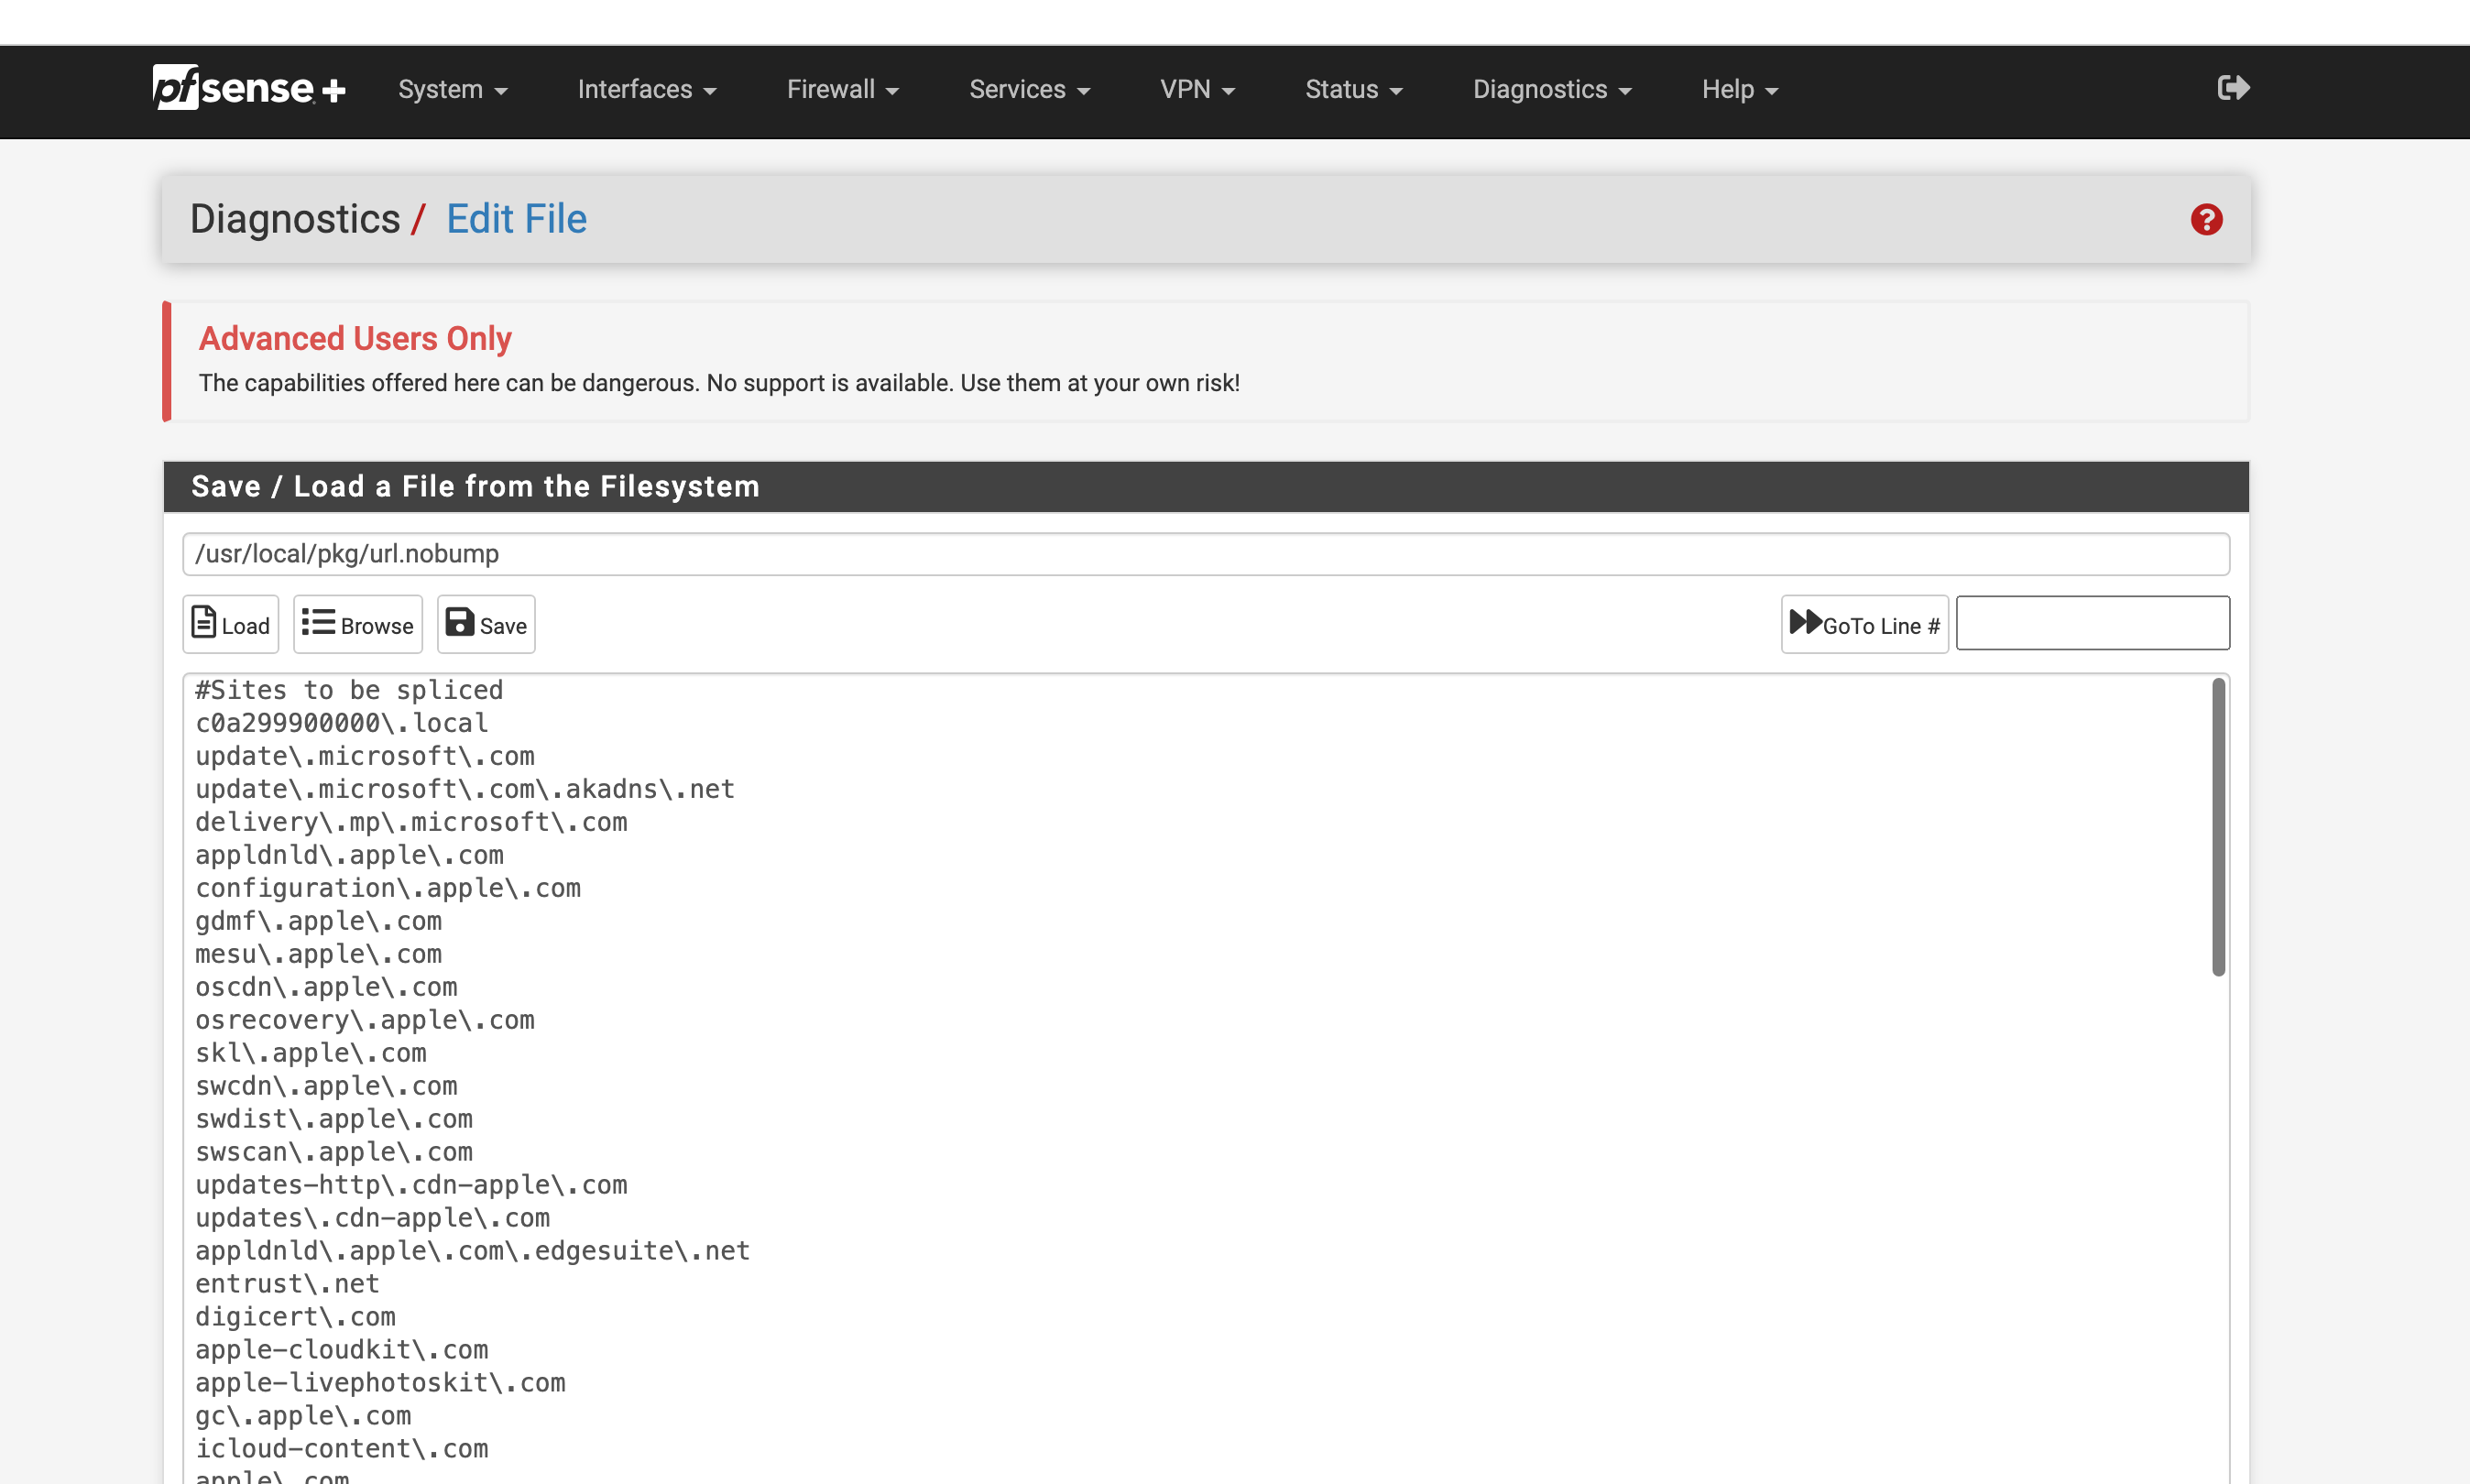
Task: Open the Status menu
Action: (x=1353, y=90)
